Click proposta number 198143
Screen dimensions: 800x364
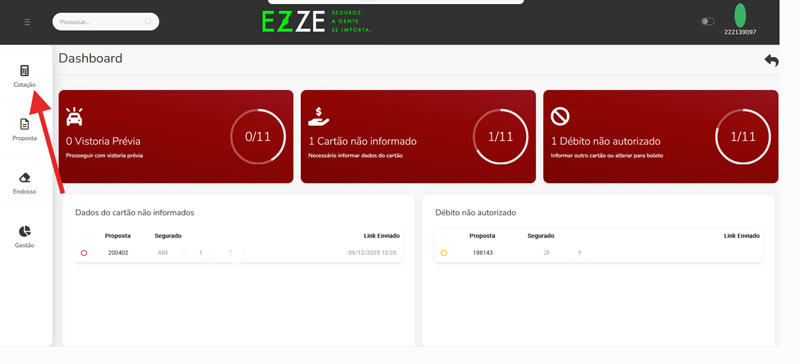483,253
